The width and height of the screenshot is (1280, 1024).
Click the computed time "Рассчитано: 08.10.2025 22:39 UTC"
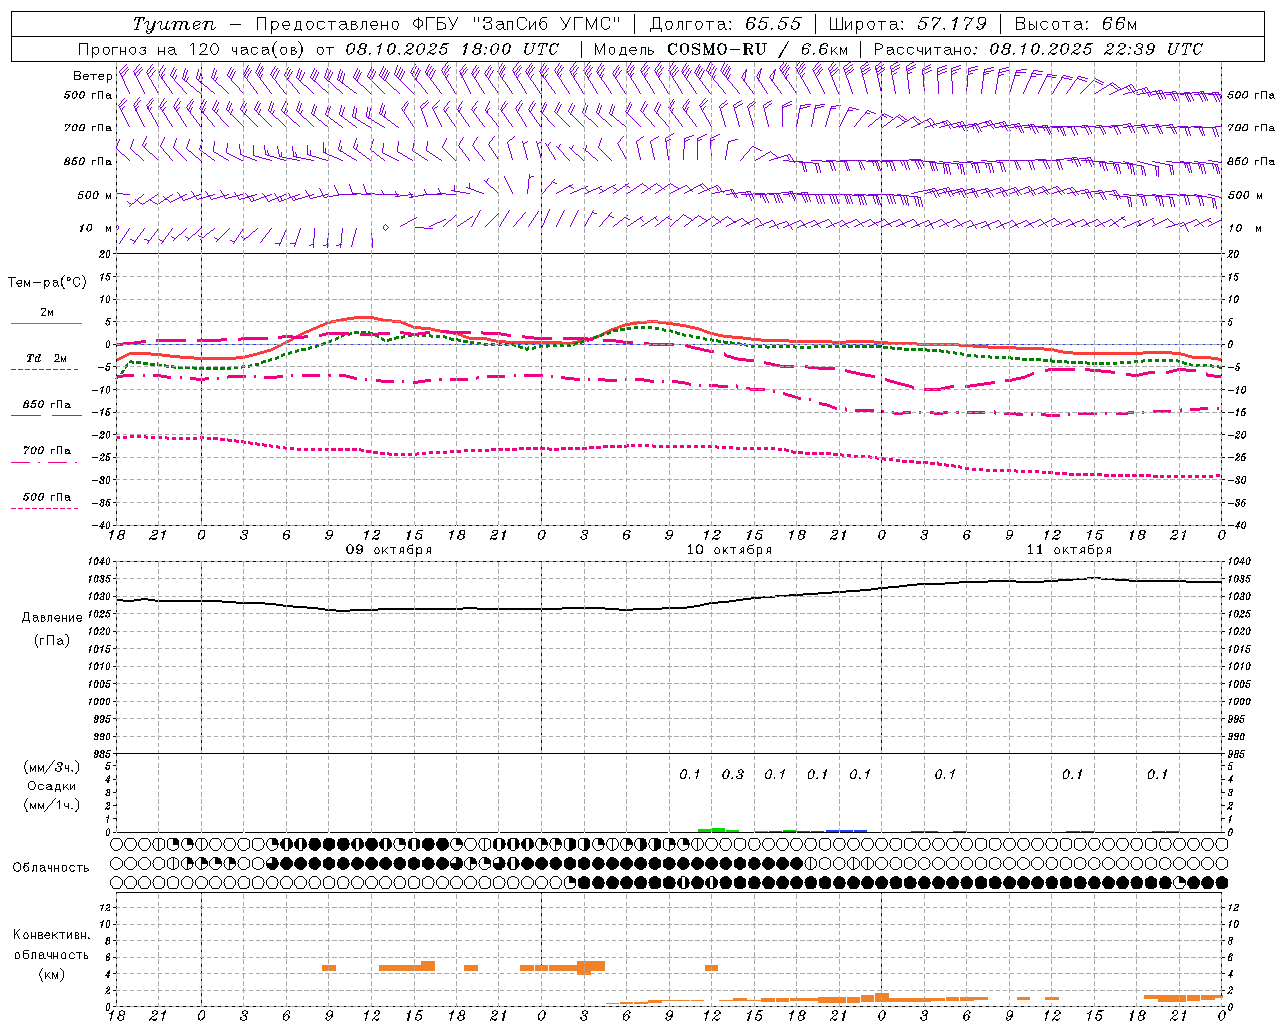(1038, 49)
